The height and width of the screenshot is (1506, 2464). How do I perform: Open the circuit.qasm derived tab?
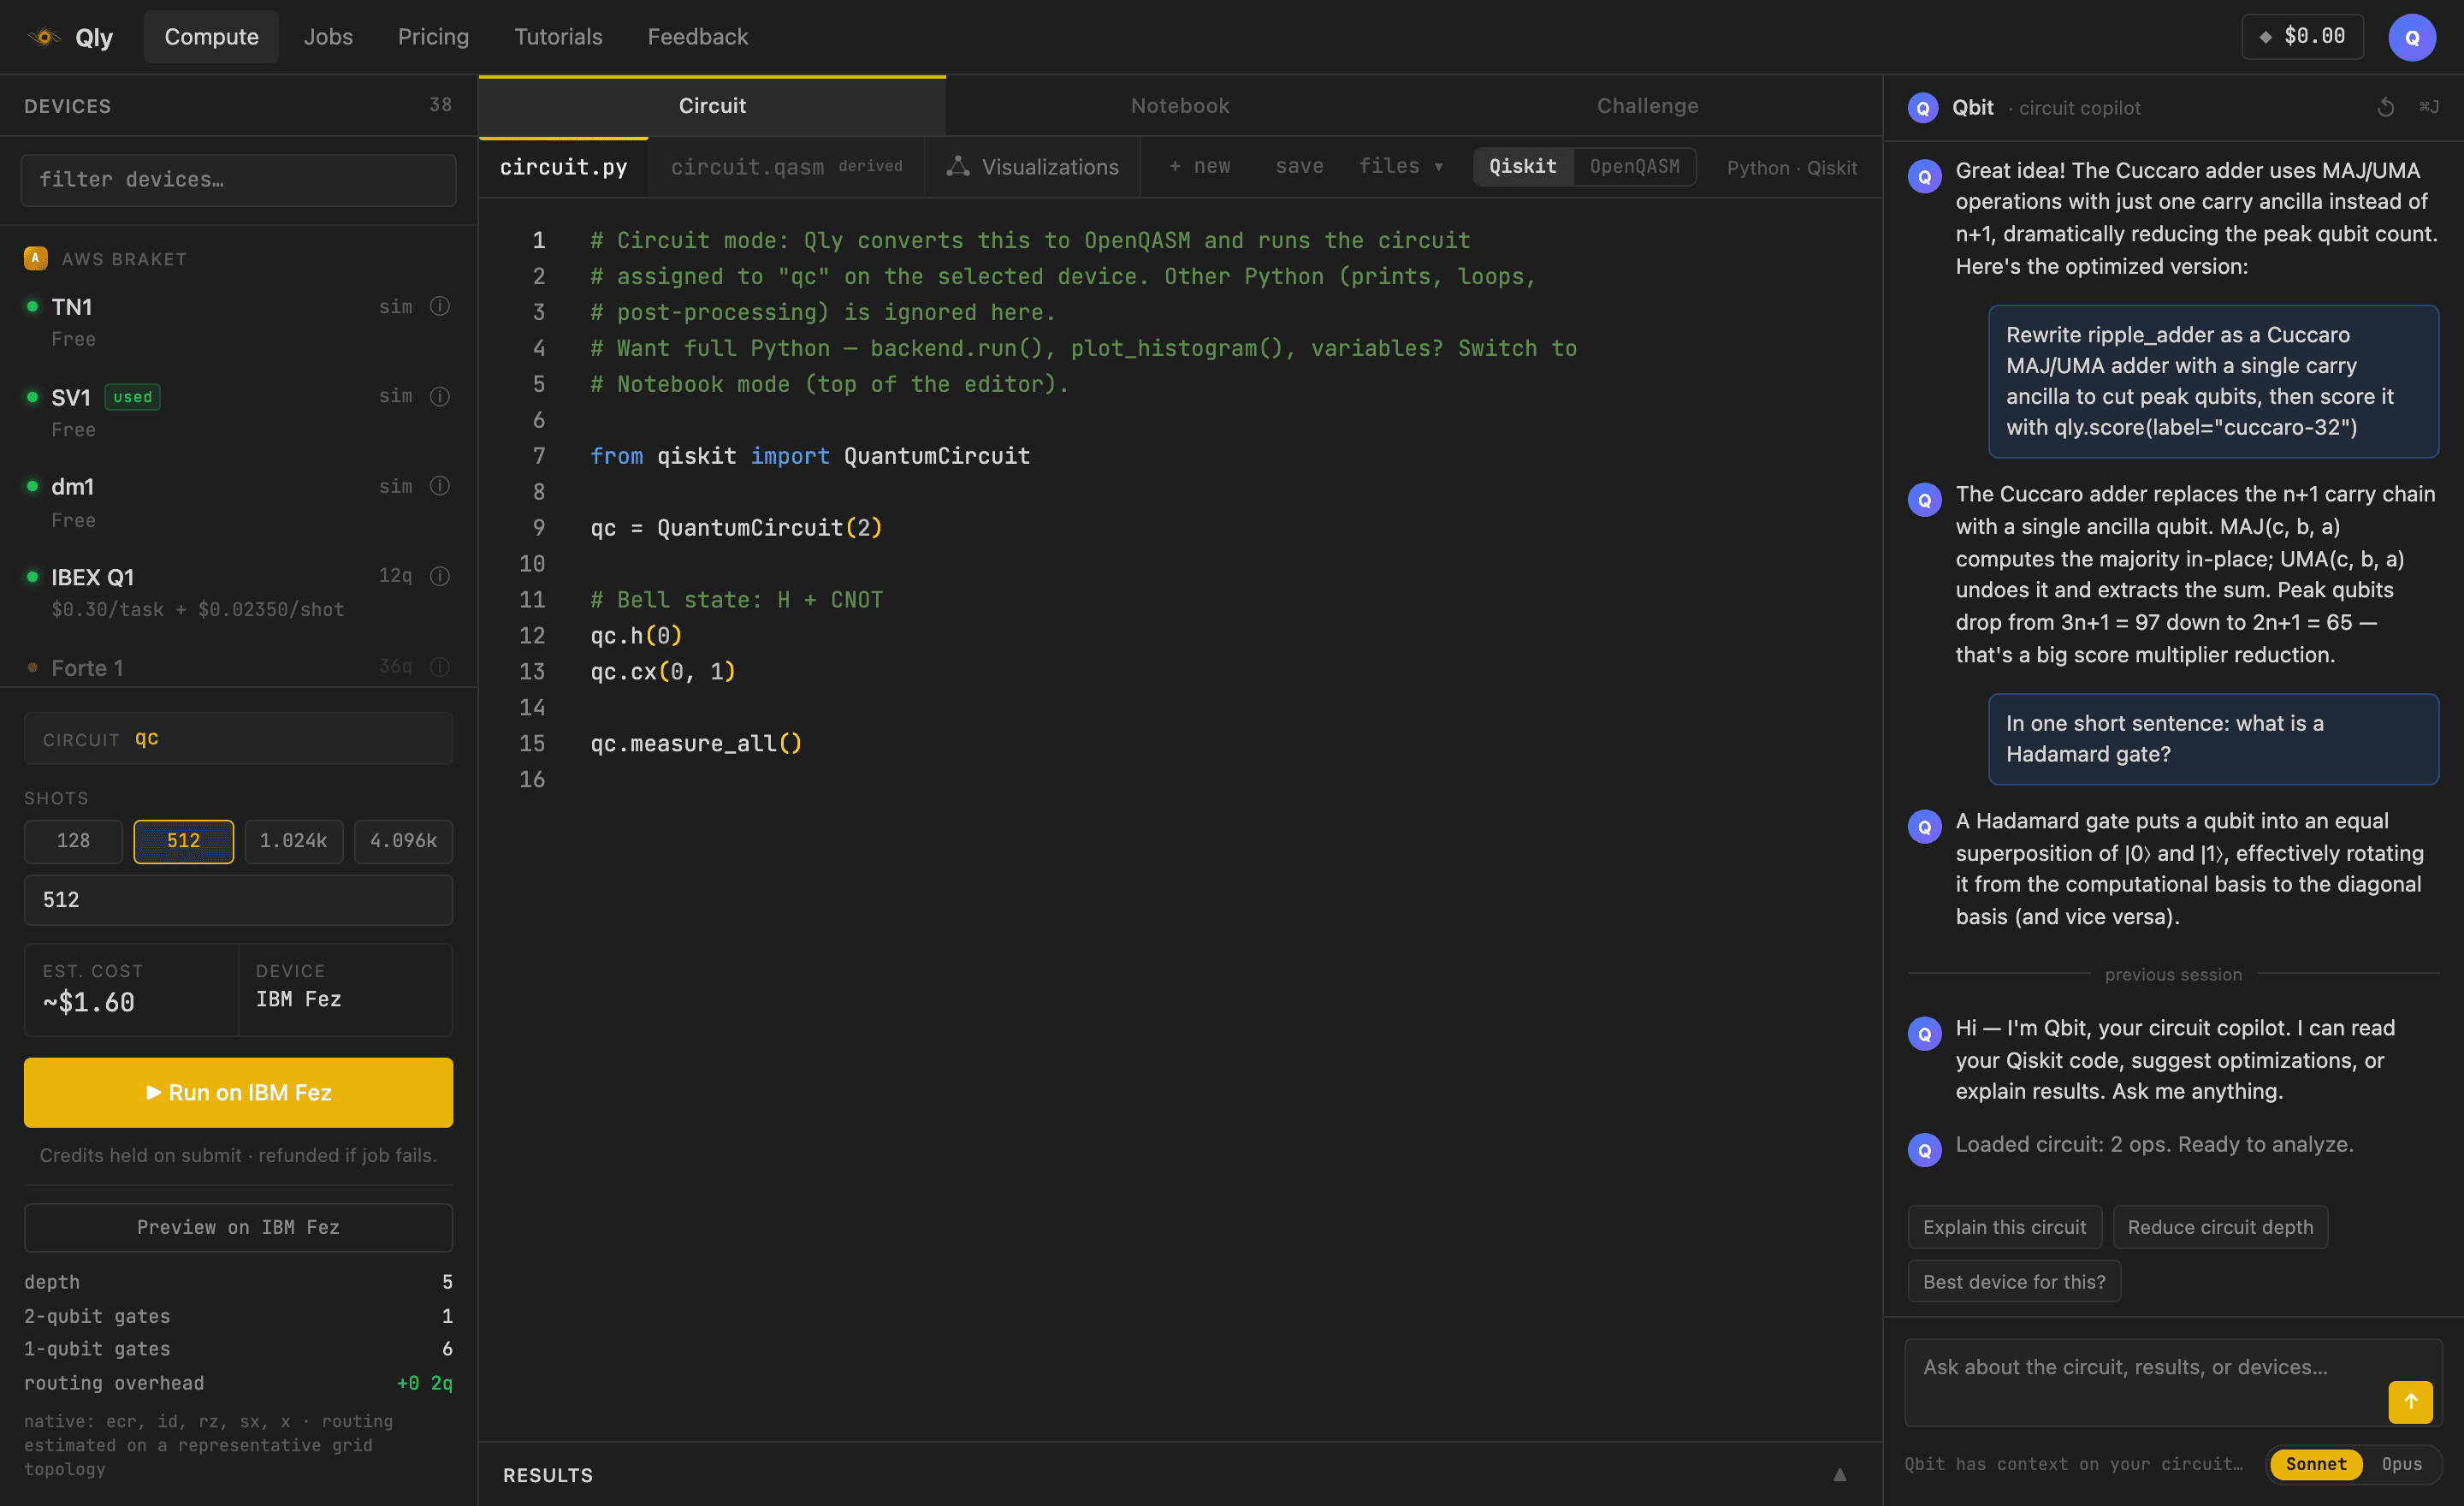click(x=786, y=167)
